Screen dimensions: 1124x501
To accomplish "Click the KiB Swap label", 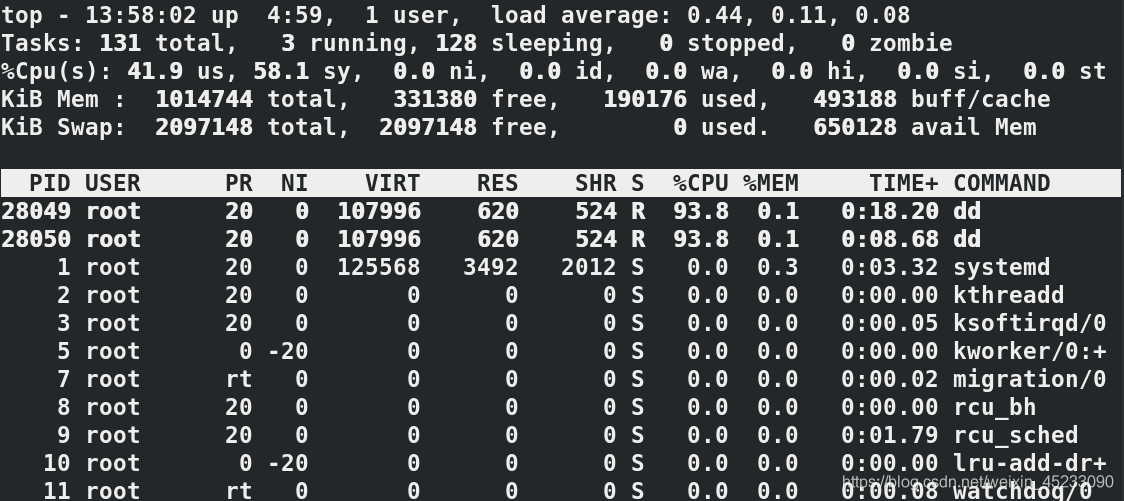I will pos(64,127).
